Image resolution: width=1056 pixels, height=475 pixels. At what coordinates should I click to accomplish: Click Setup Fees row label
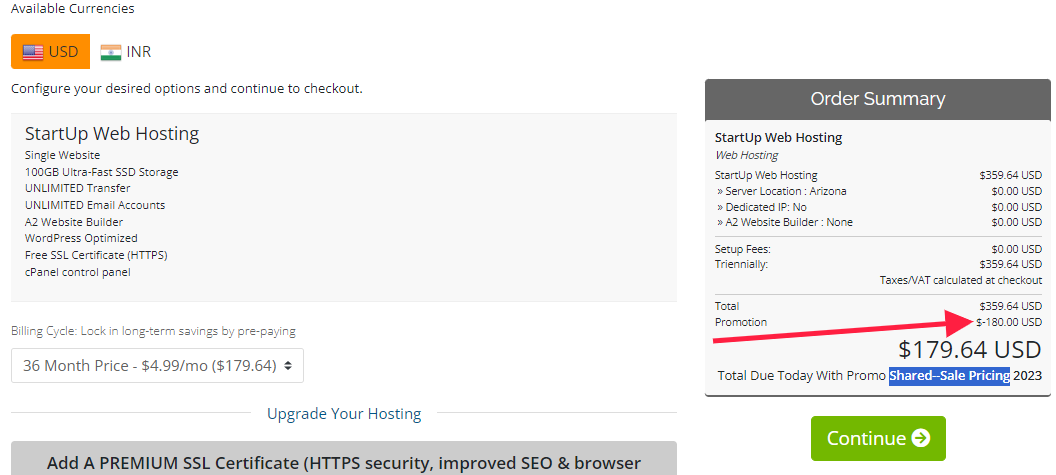click(x=743, y=249)
